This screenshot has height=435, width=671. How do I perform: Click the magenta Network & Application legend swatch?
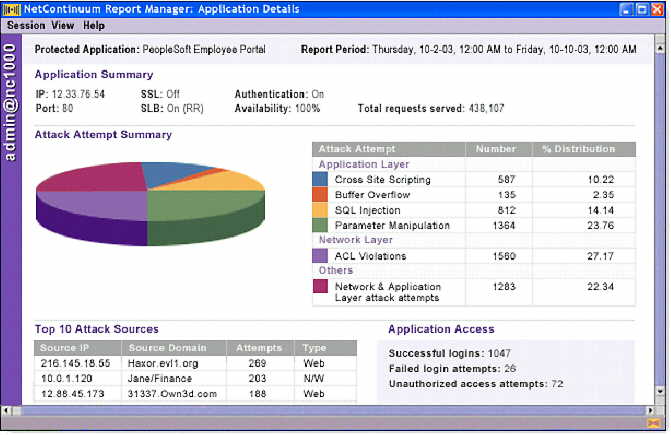coord(320,288)
